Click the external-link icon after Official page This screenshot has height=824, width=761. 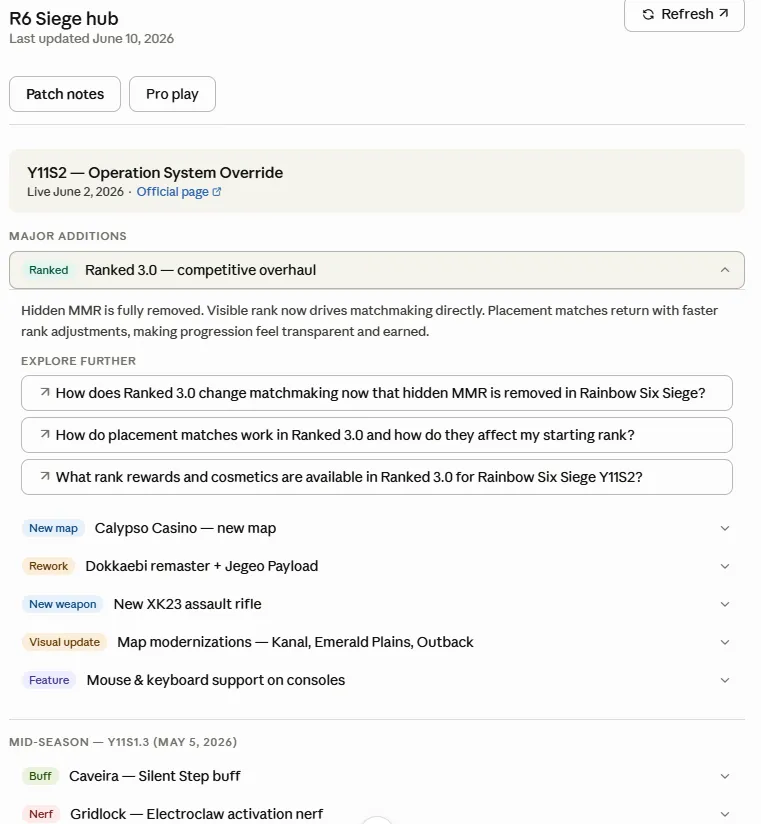[x=217, y=192]
